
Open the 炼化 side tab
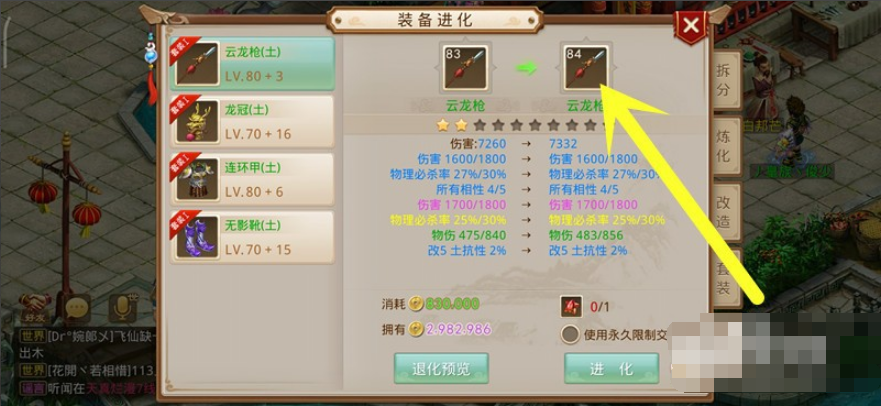(x=725, y=147)
